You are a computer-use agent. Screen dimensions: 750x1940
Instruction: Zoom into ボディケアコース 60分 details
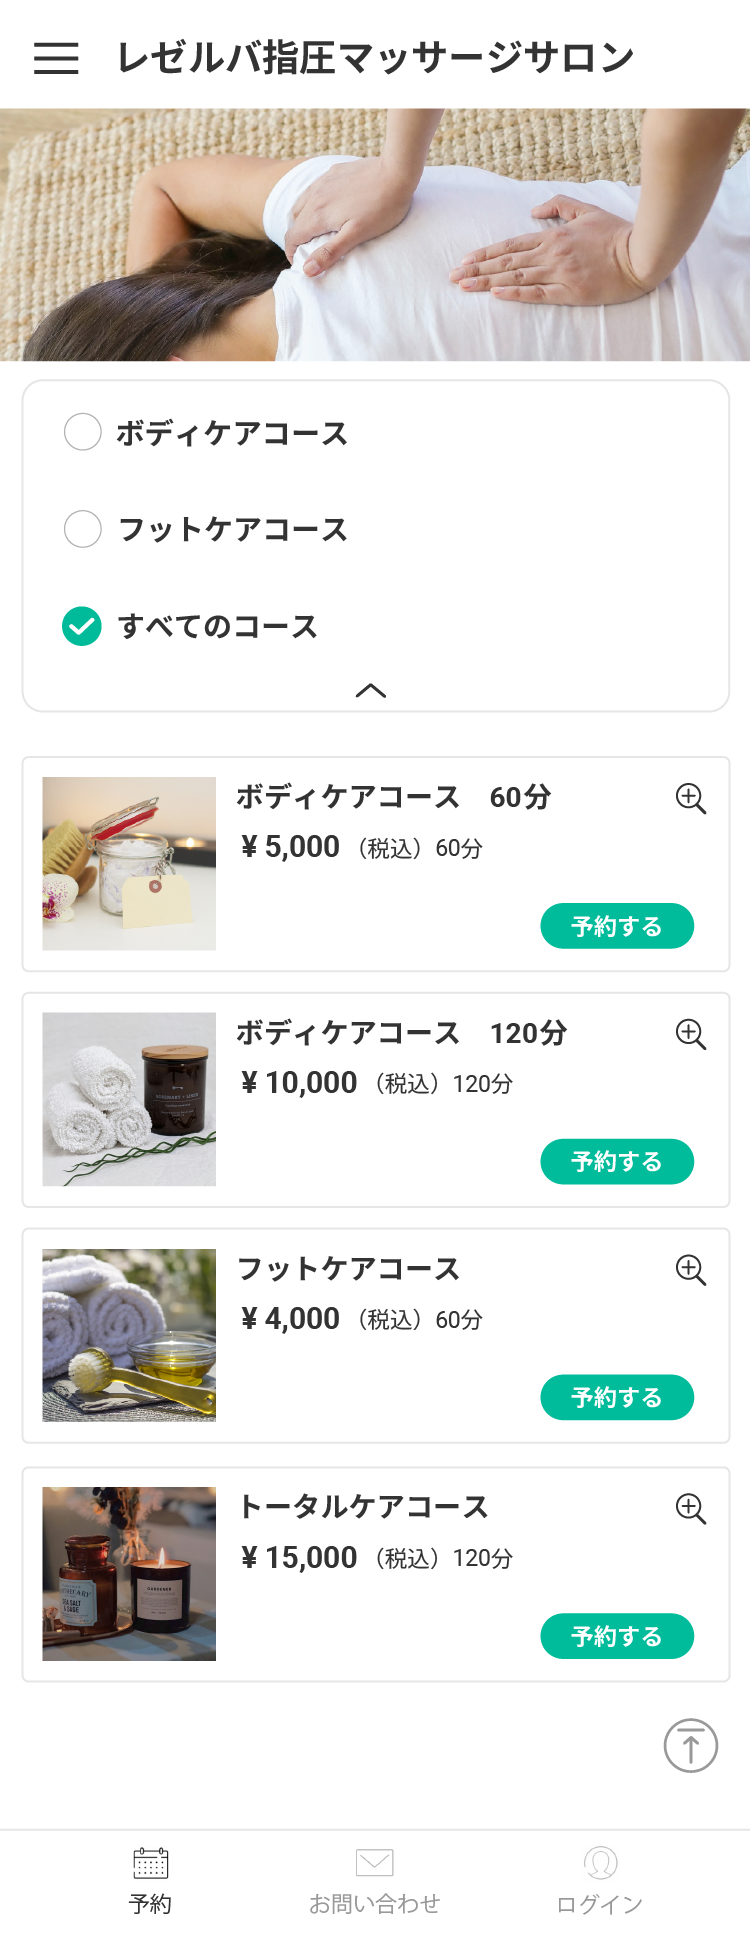[691, 799]
